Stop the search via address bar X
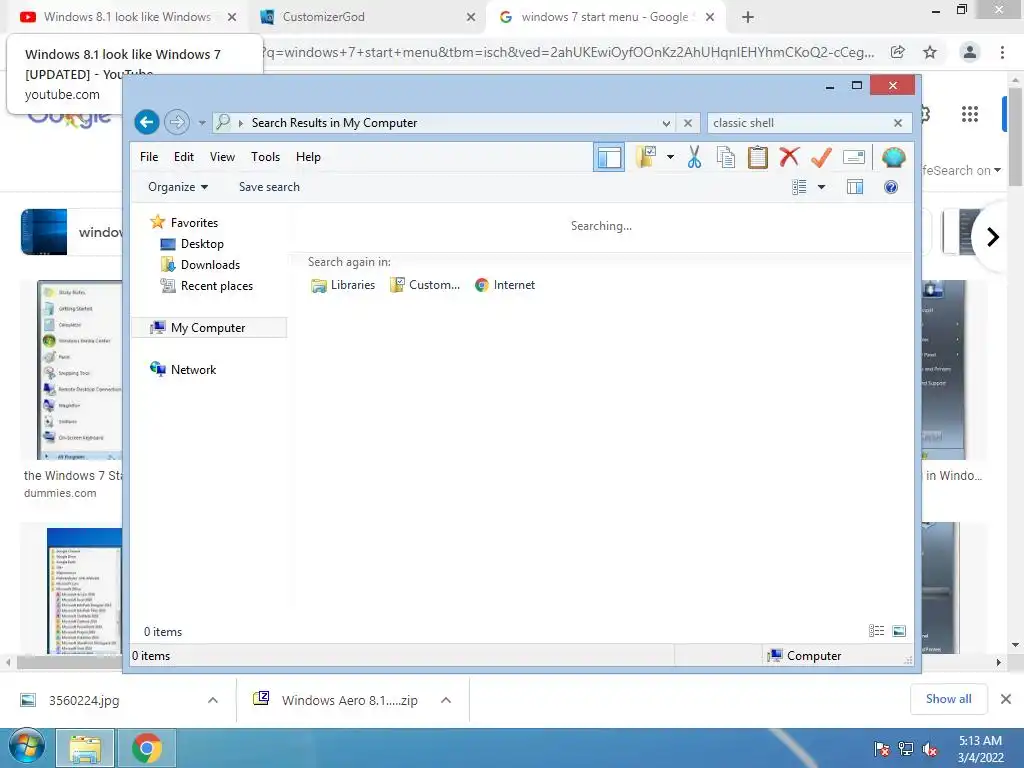Screen dimensions: 1024x768 [688, 123]
